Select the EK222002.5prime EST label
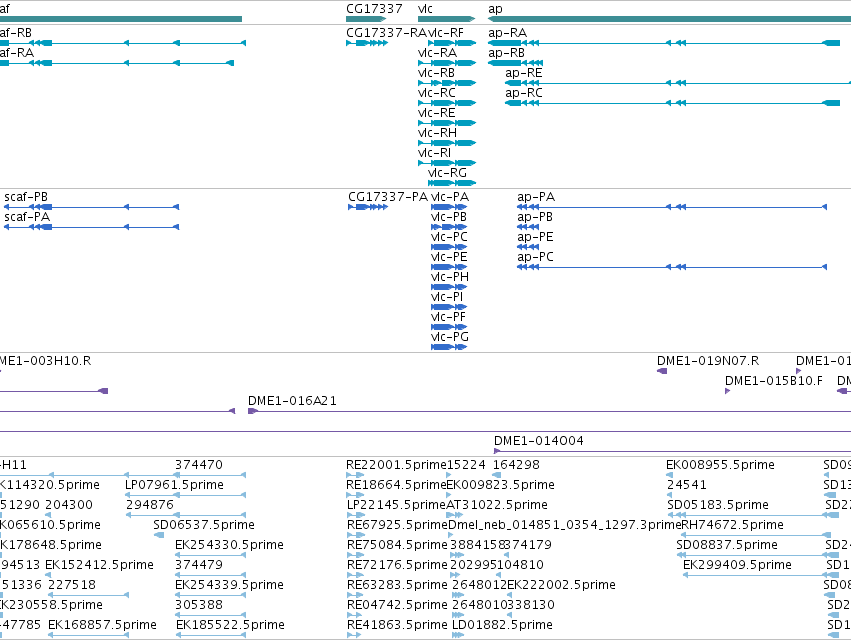This screenshot has width=851, height=640. (561, 585)
